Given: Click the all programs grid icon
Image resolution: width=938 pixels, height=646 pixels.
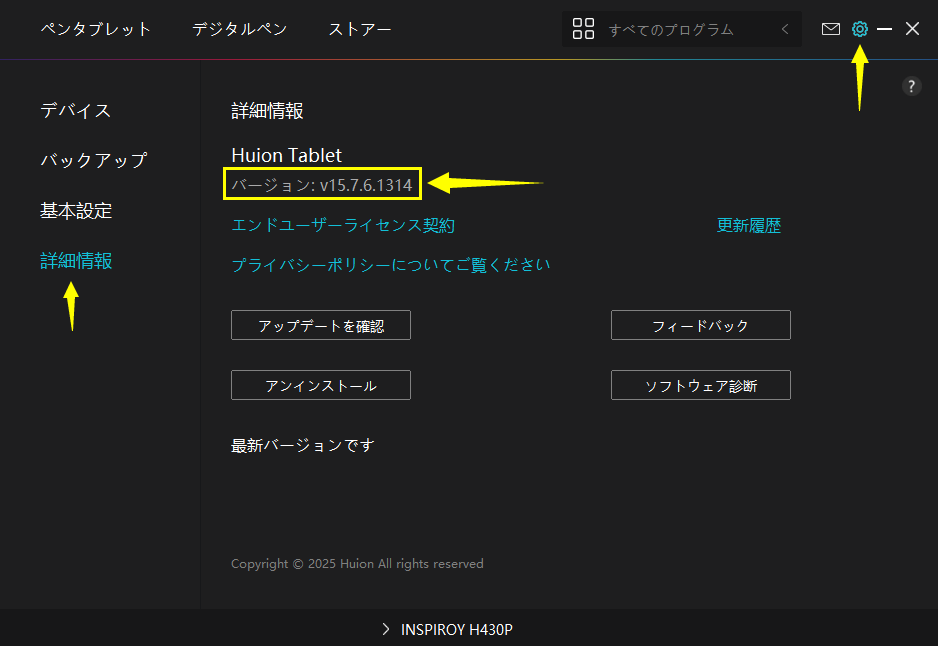Looking at the screenshot, I should coord(583,29).
